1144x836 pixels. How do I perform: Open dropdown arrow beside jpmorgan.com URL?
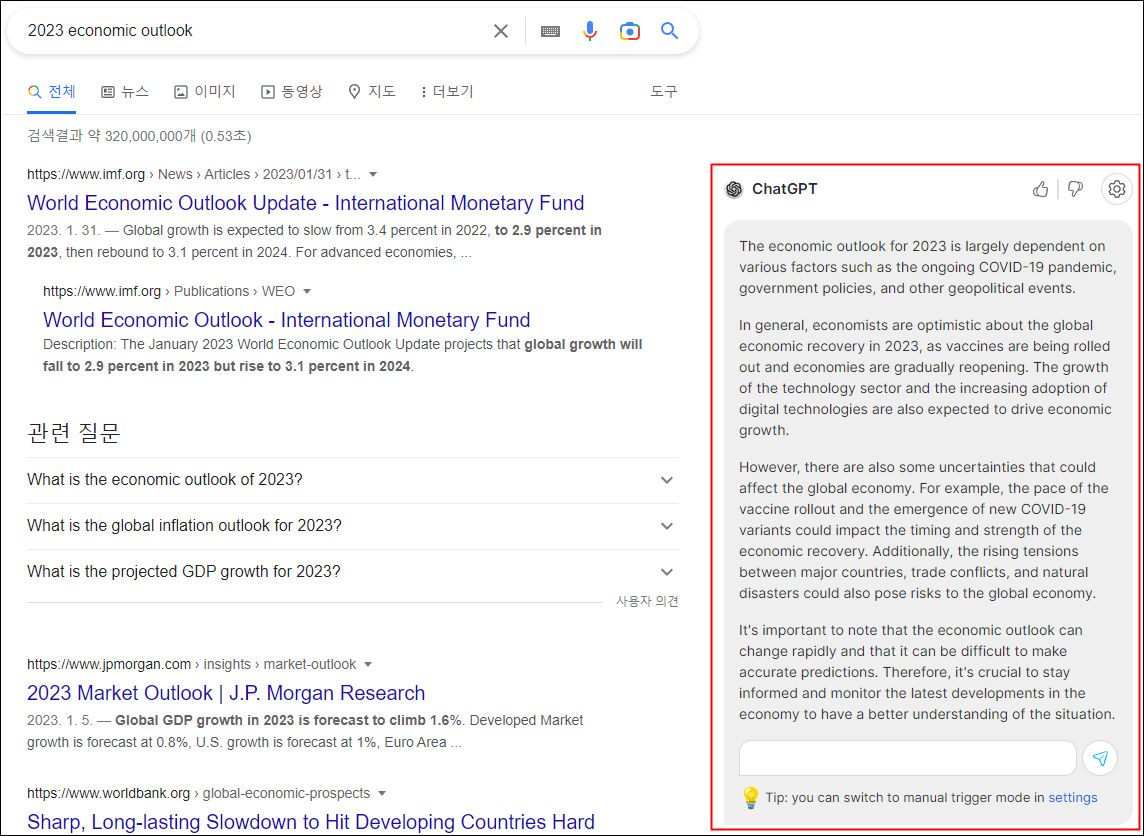tap(368, 665)
